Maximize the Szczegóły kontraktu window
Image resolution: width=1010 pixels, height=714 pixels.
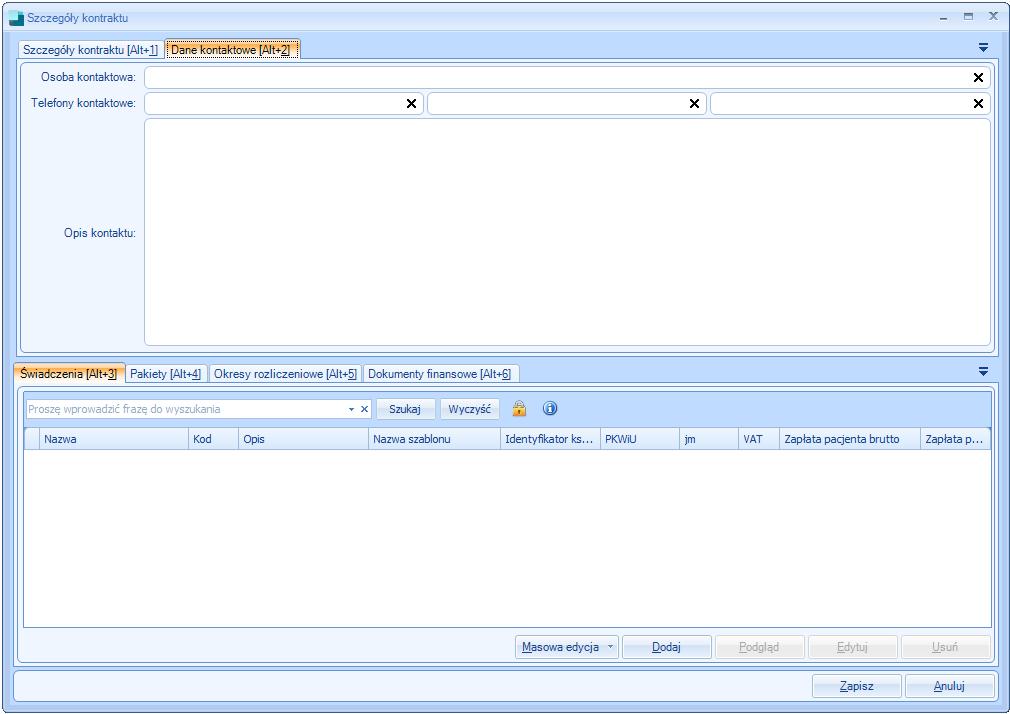[x=968, y=17]
